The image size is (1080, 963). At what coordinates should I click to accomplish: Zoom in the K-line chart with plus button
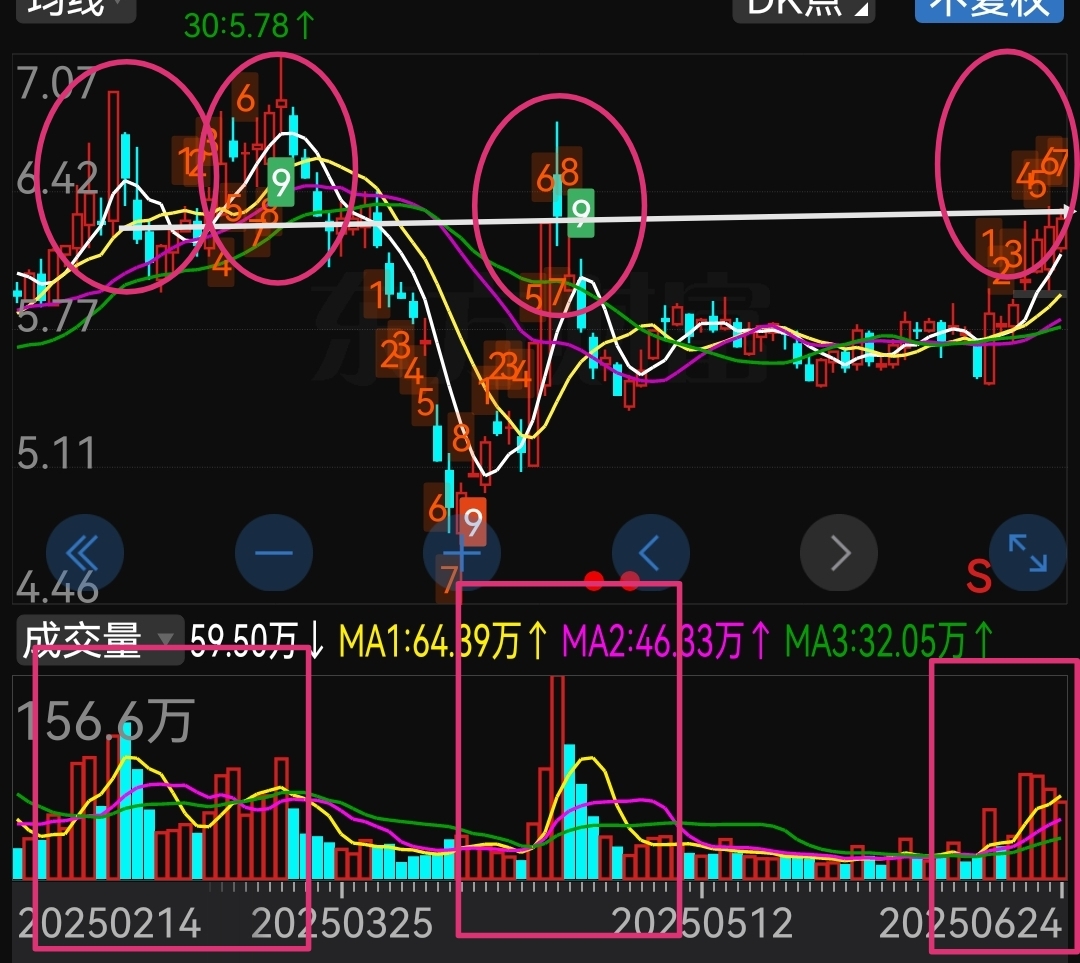(461, 552)
